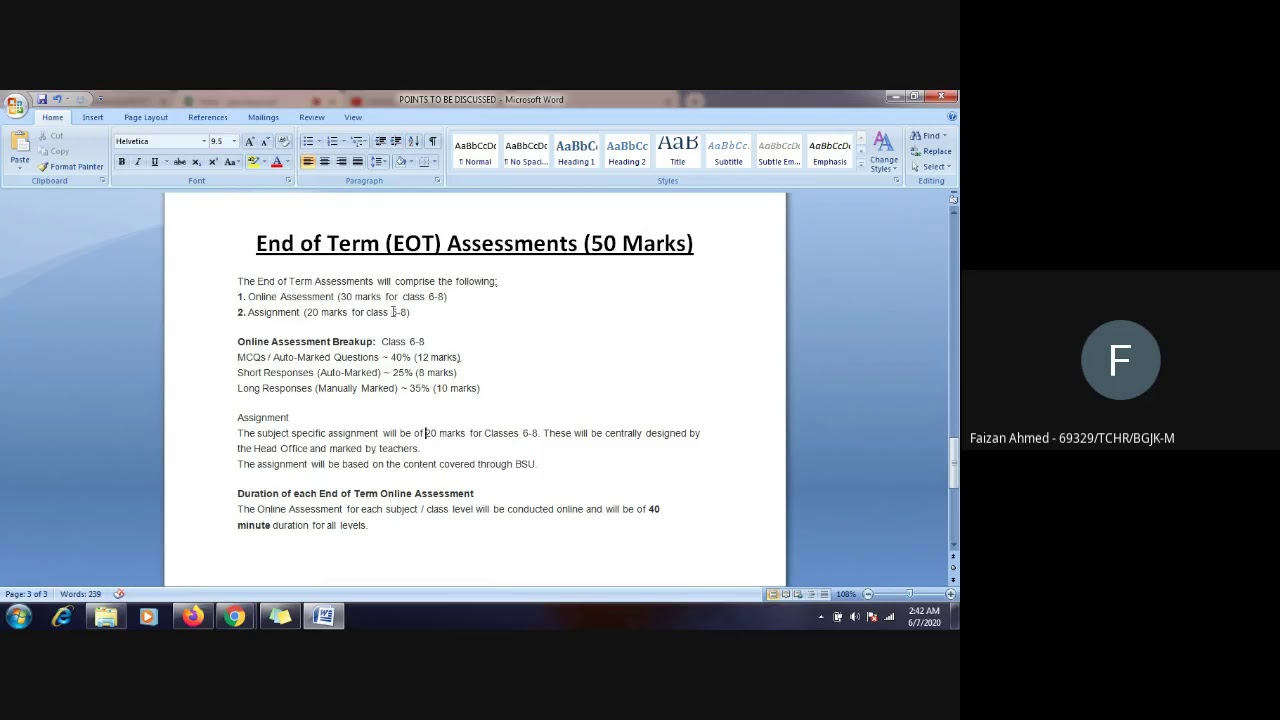Decrease paragraph indent
Screen dimensions: 1280x720
coord(380,141)
